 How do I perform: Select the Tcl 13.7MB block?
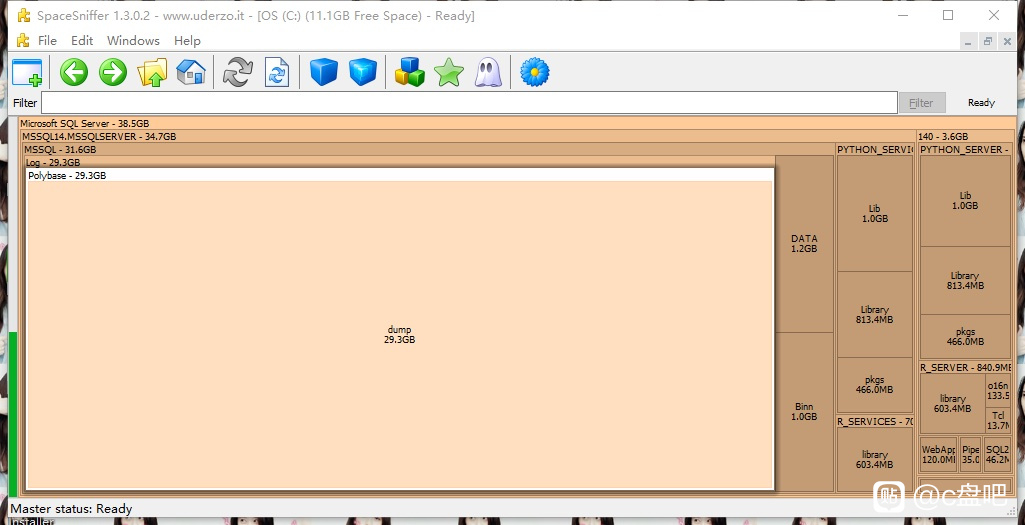click(x=998, y=420)
